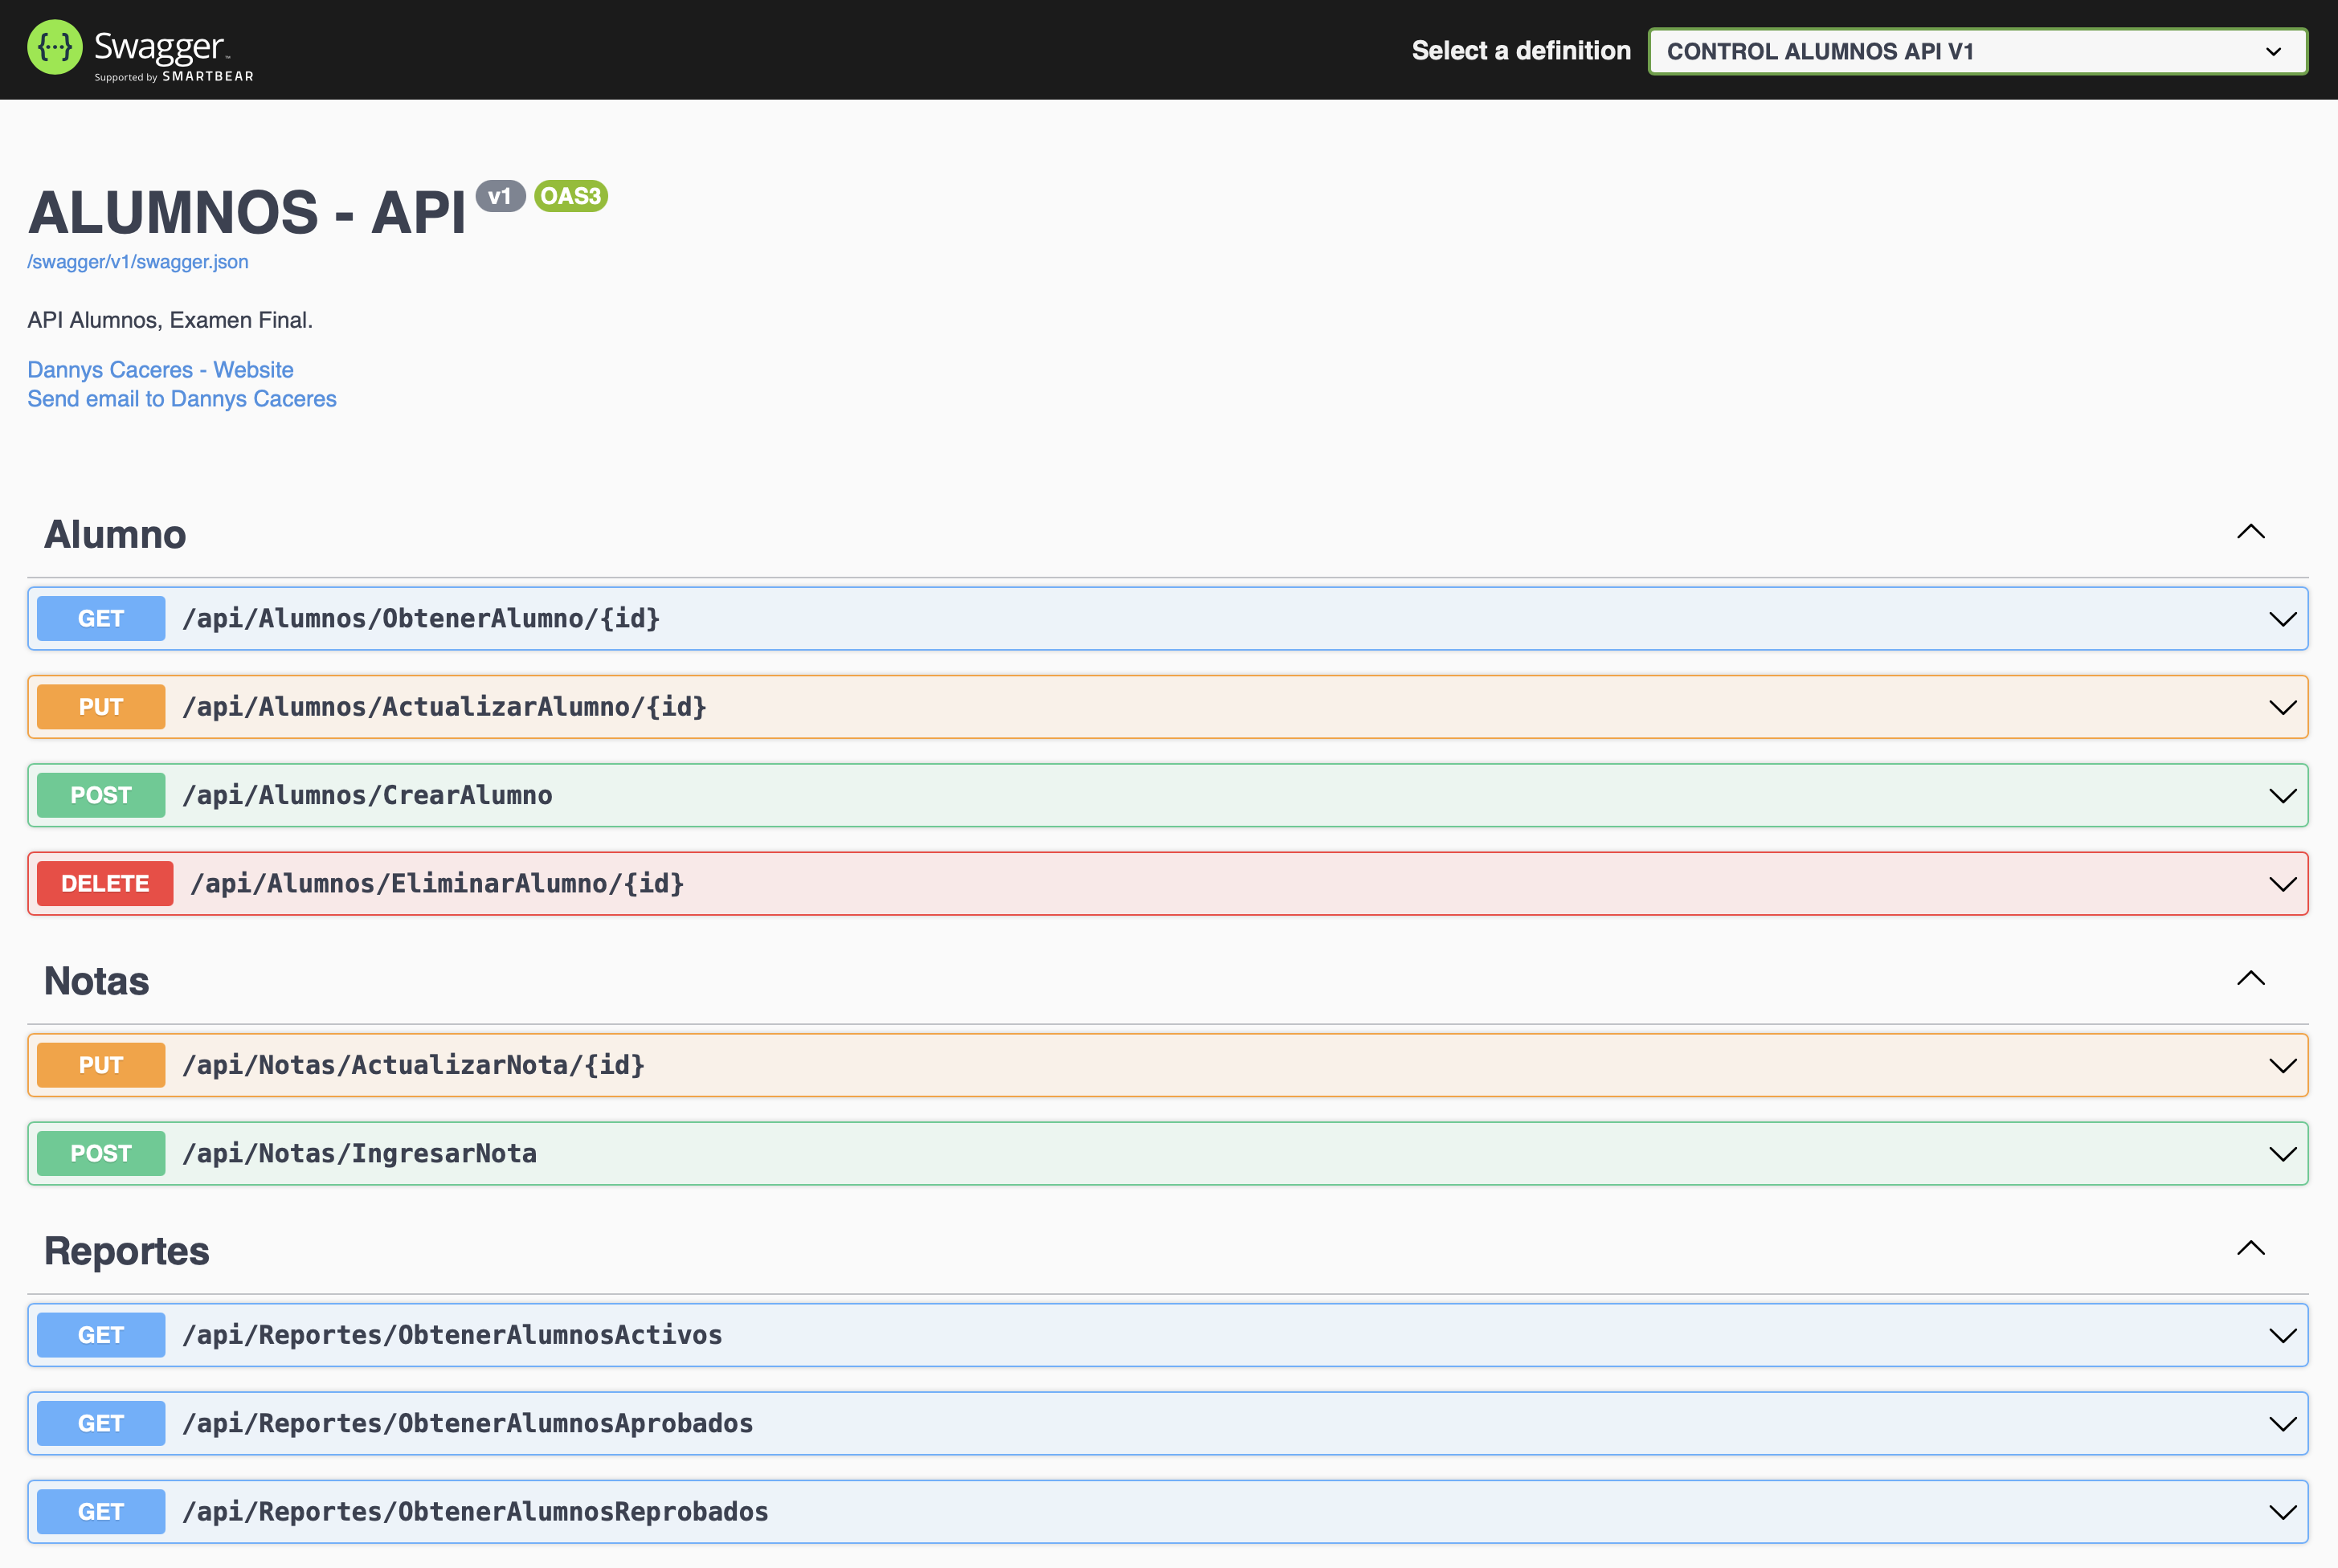Image resolution: width=2338 pixels, height=1568 pixels.
Task: Click PUT badge for ActualizarNota
Action: (x=101, y=1066)
